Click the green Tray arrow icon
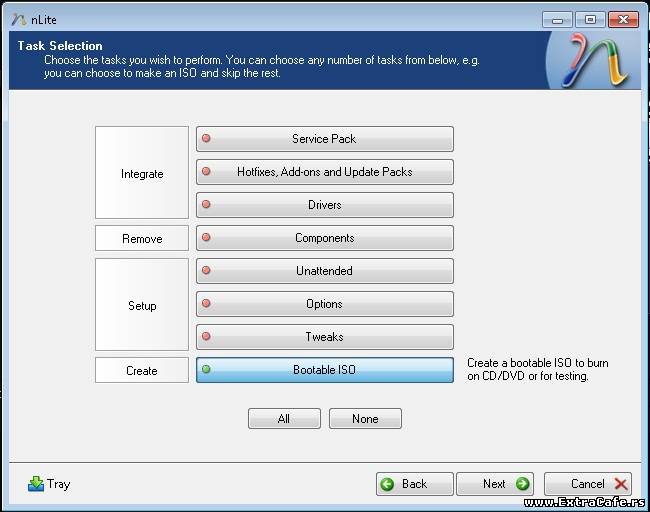The height and width of the screenshot is (512, 650). point(36,484)
